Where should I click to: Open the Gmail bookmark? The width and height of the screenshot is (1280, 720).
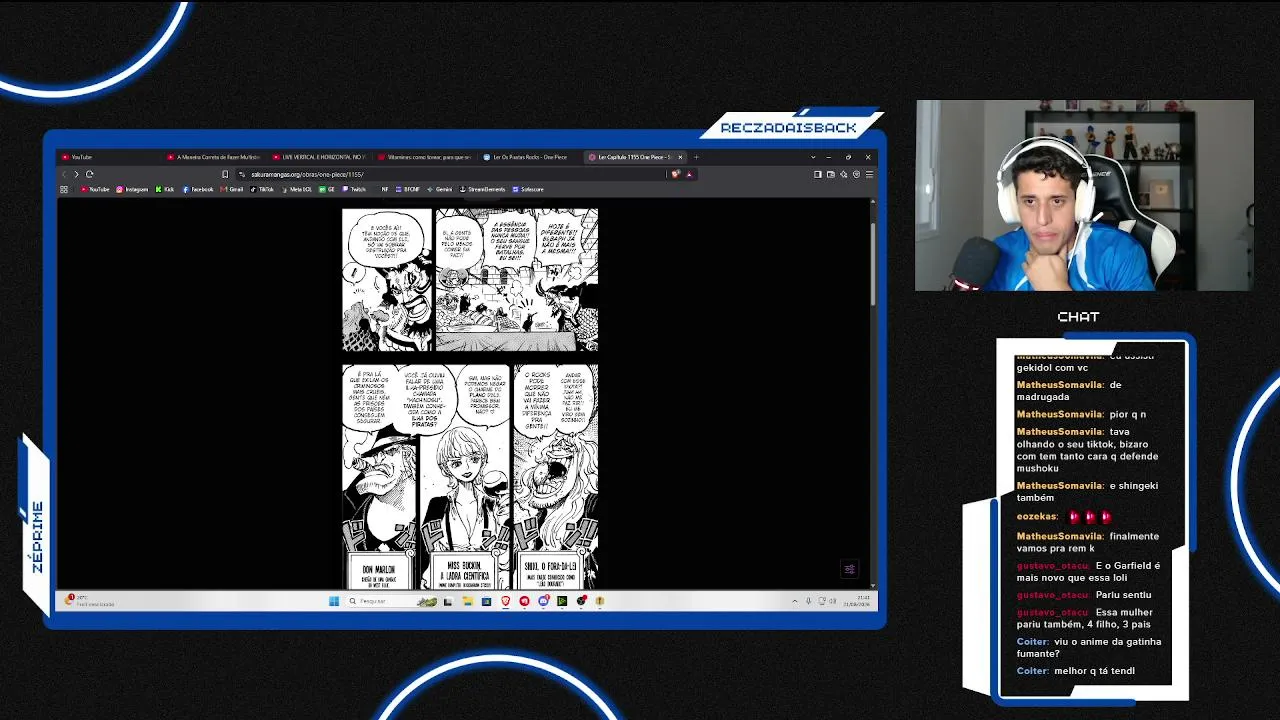[x=232, y=189]
